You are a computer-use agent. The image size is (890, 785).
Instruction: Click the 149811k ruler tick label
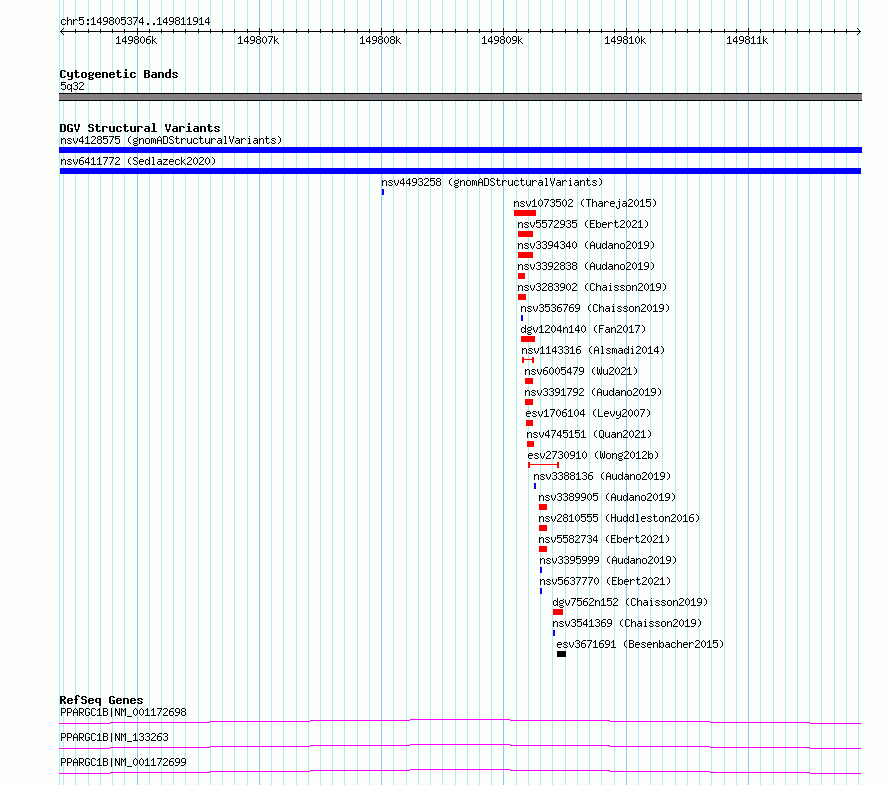[x=747, y=40]
